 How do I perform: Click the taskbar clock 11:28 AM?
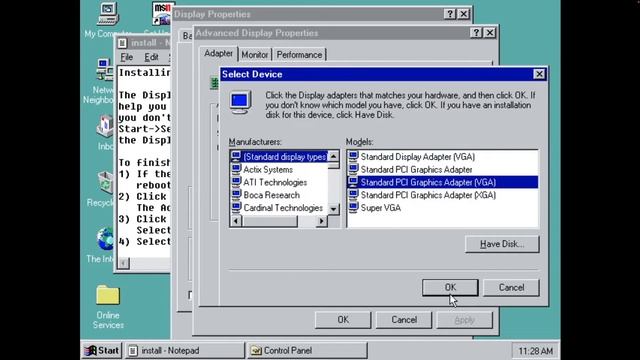click(x=536, y=351)
